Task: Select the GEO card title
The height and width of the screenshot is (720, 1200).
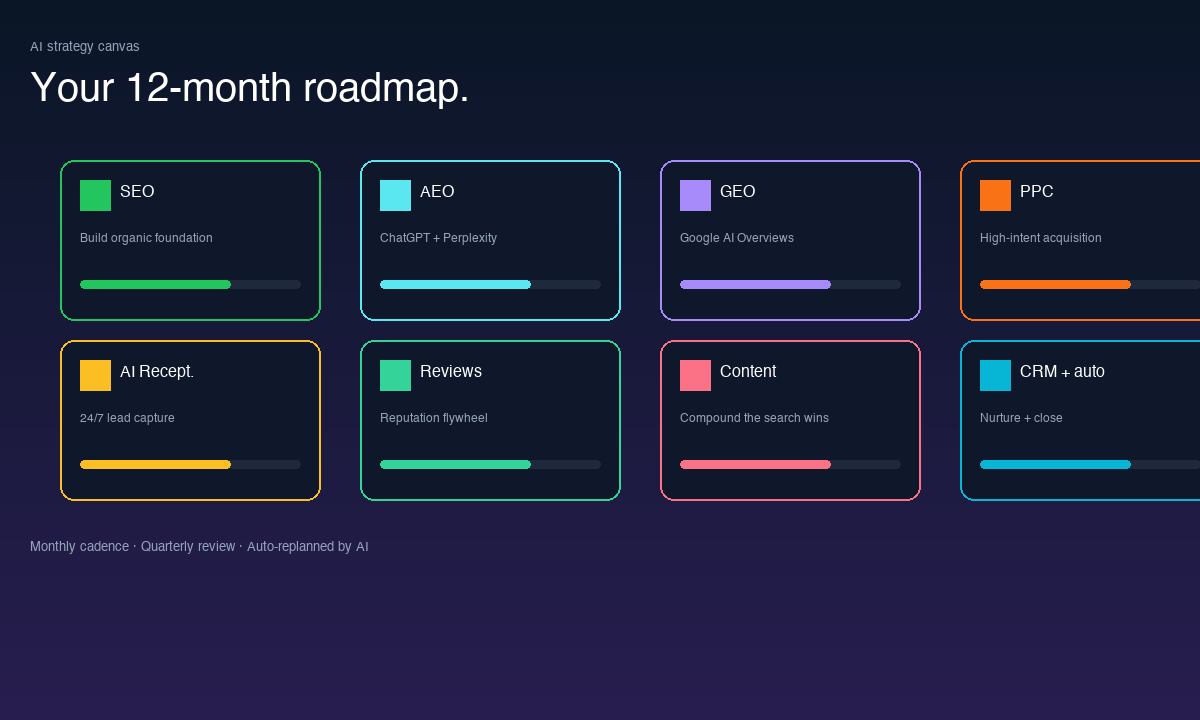Action: pos(738,191)
